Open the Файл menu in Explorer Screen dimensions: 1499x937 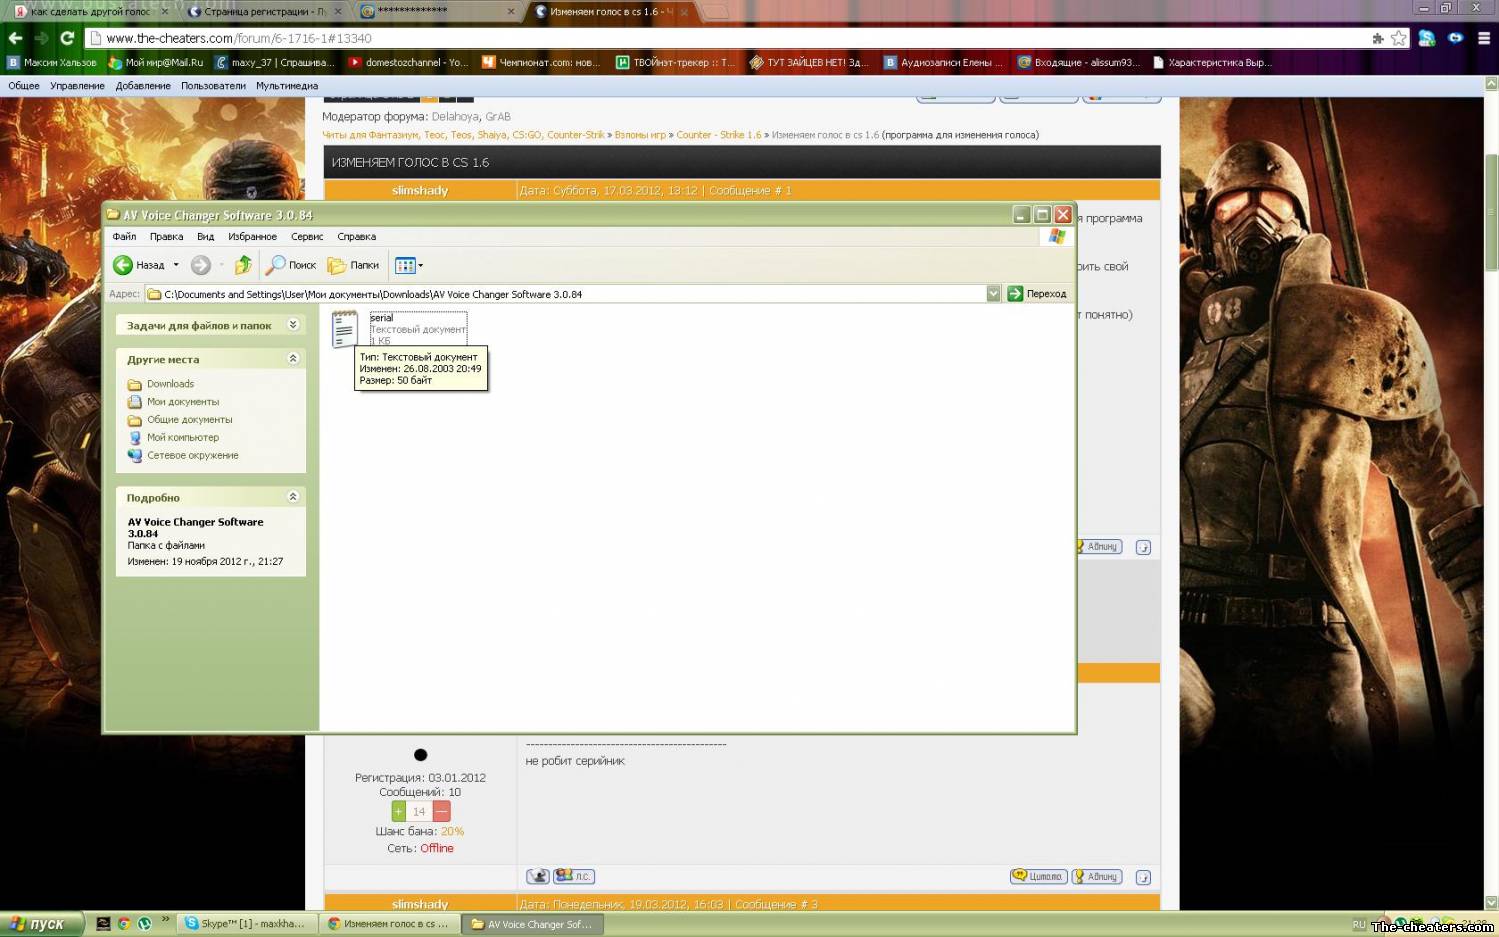(x=124, y=237)
